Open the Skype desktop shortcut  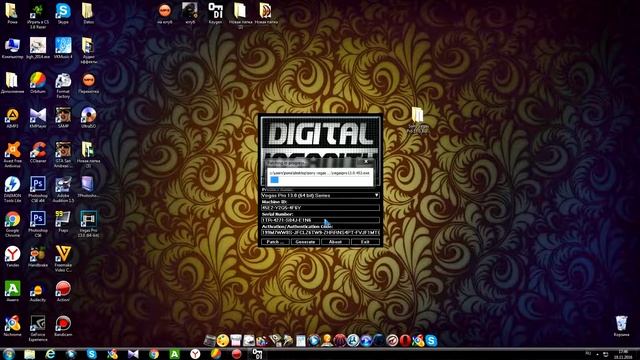pyautogui.click(x=63, y=13)
